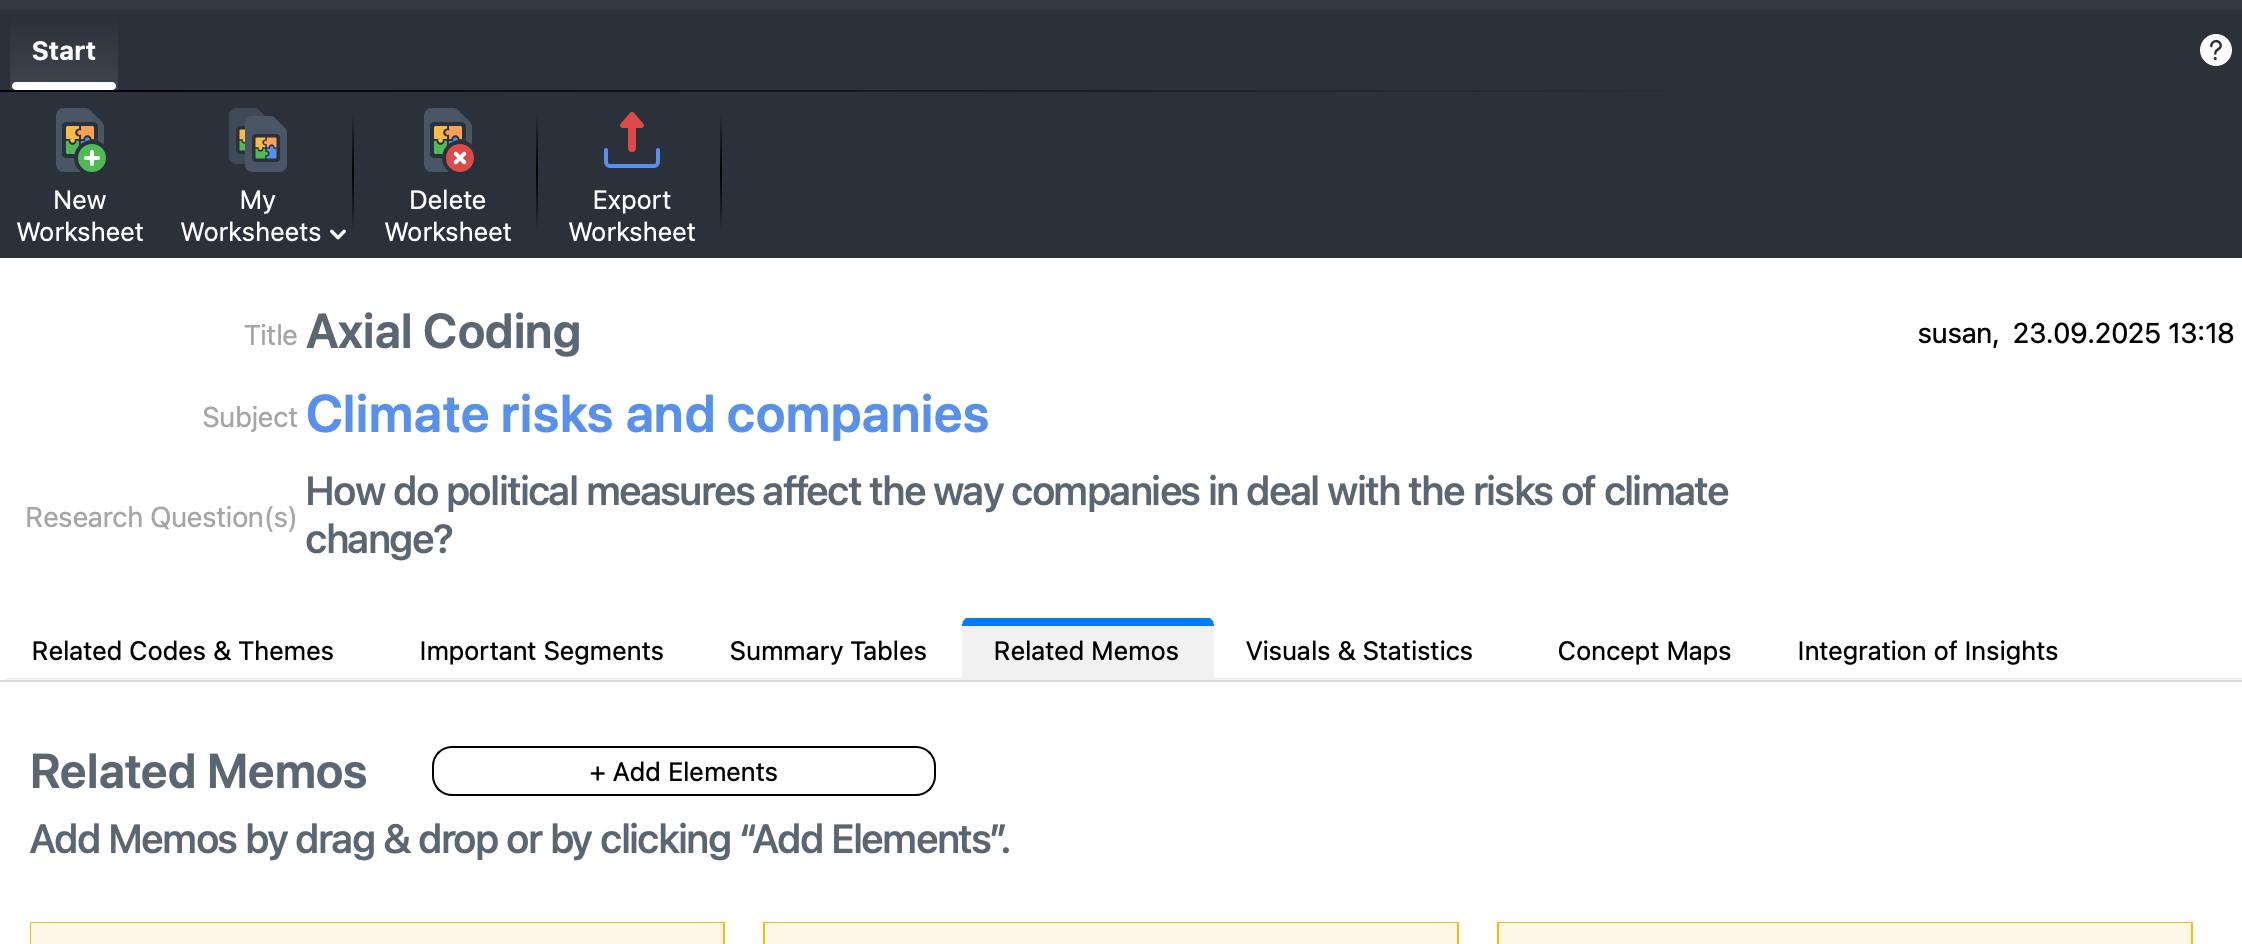
Task: Edit the Climate risks and companies subject
Action: [x=647, y=414]
